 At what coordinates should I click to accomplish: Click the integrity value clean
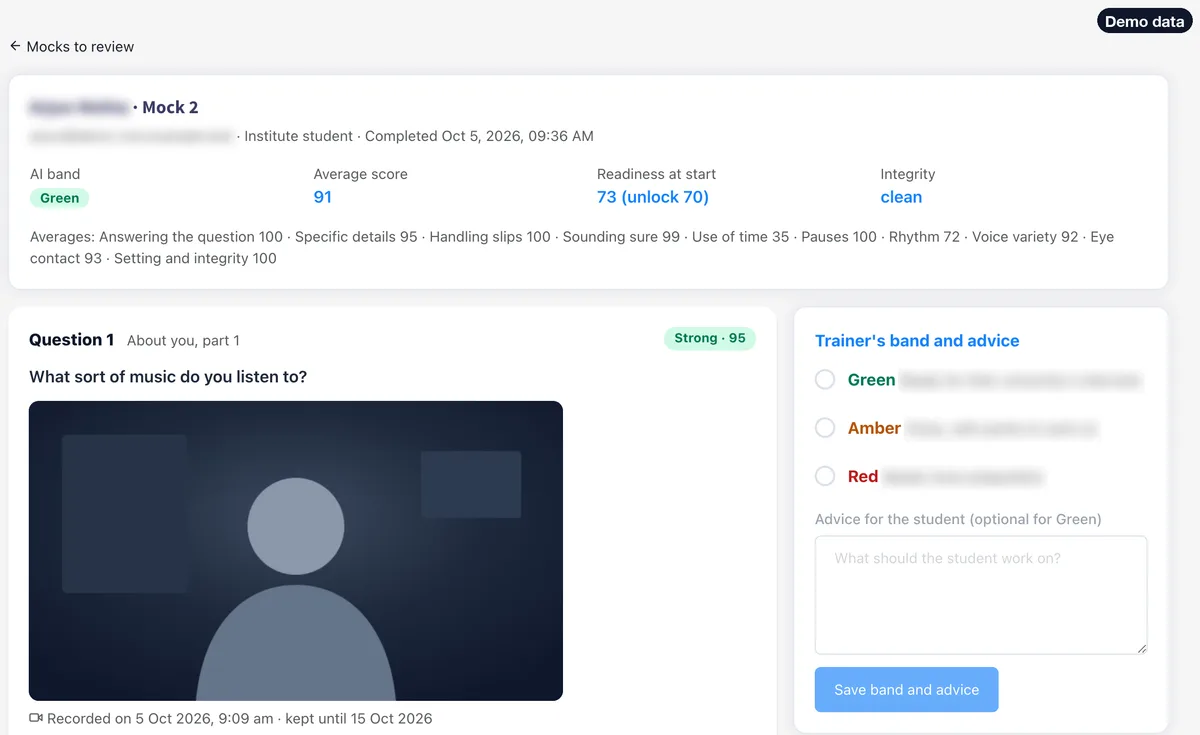pyautogui.click(x=901, y=197)
